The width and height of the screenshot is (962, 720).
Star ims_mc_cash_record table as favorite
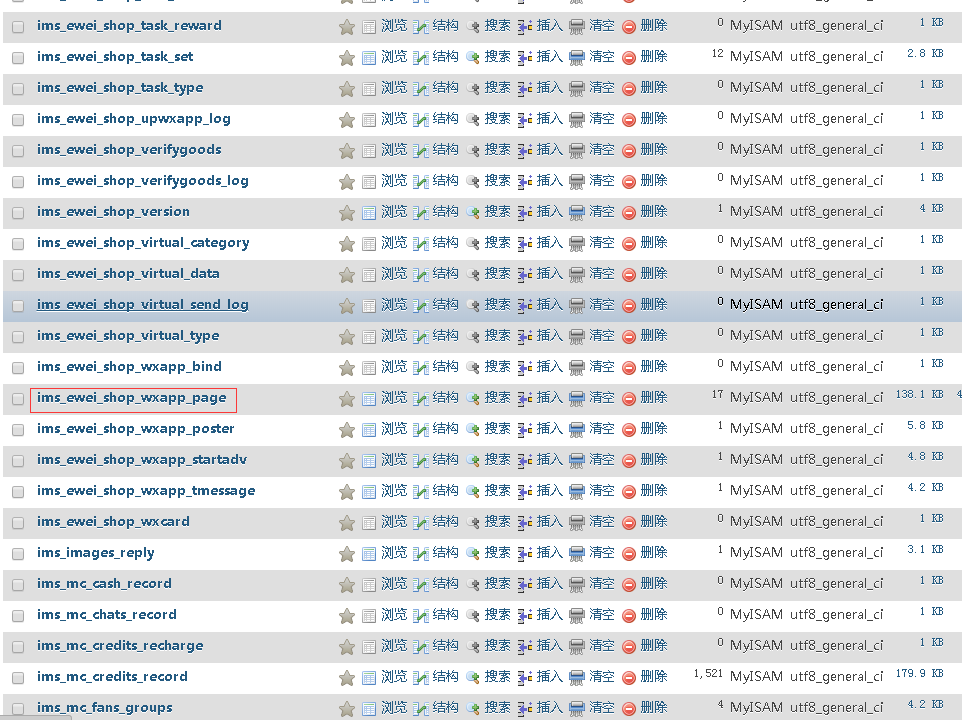point(347,585)
